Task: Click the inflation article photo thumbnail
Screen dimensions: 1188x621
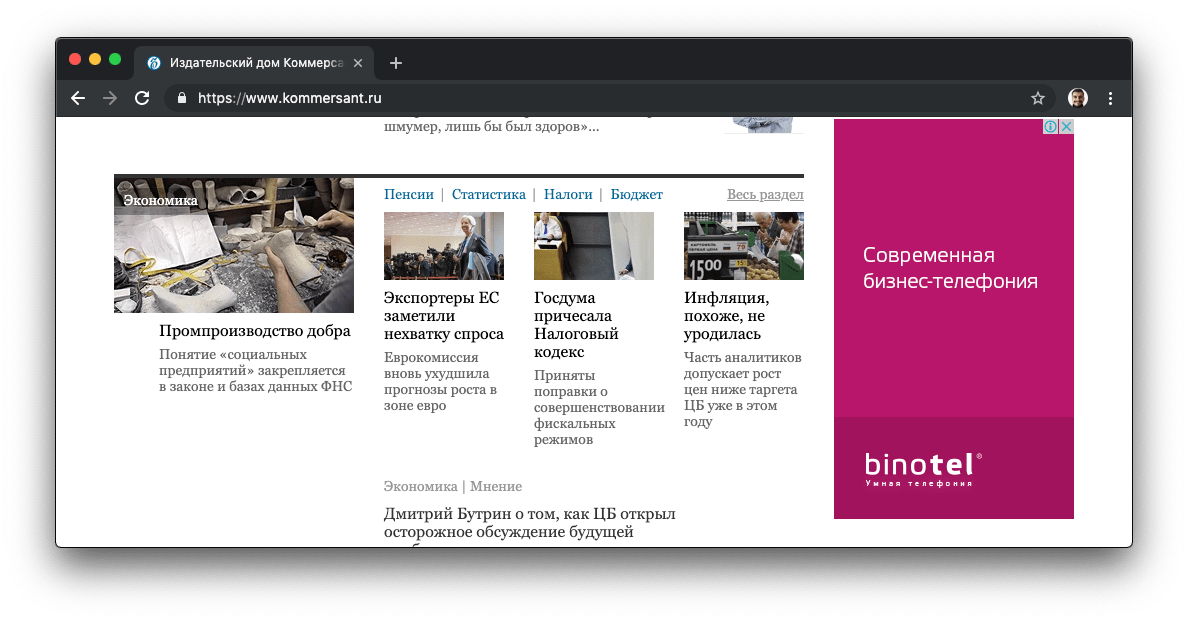Action: [x=743, y=245]
